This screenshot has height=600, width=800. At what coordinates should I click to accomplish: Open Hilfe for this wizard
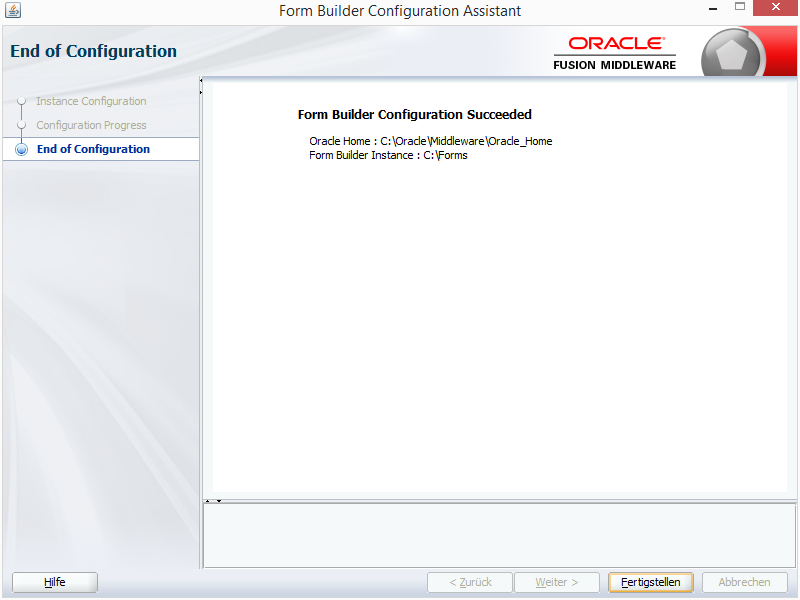55,582
